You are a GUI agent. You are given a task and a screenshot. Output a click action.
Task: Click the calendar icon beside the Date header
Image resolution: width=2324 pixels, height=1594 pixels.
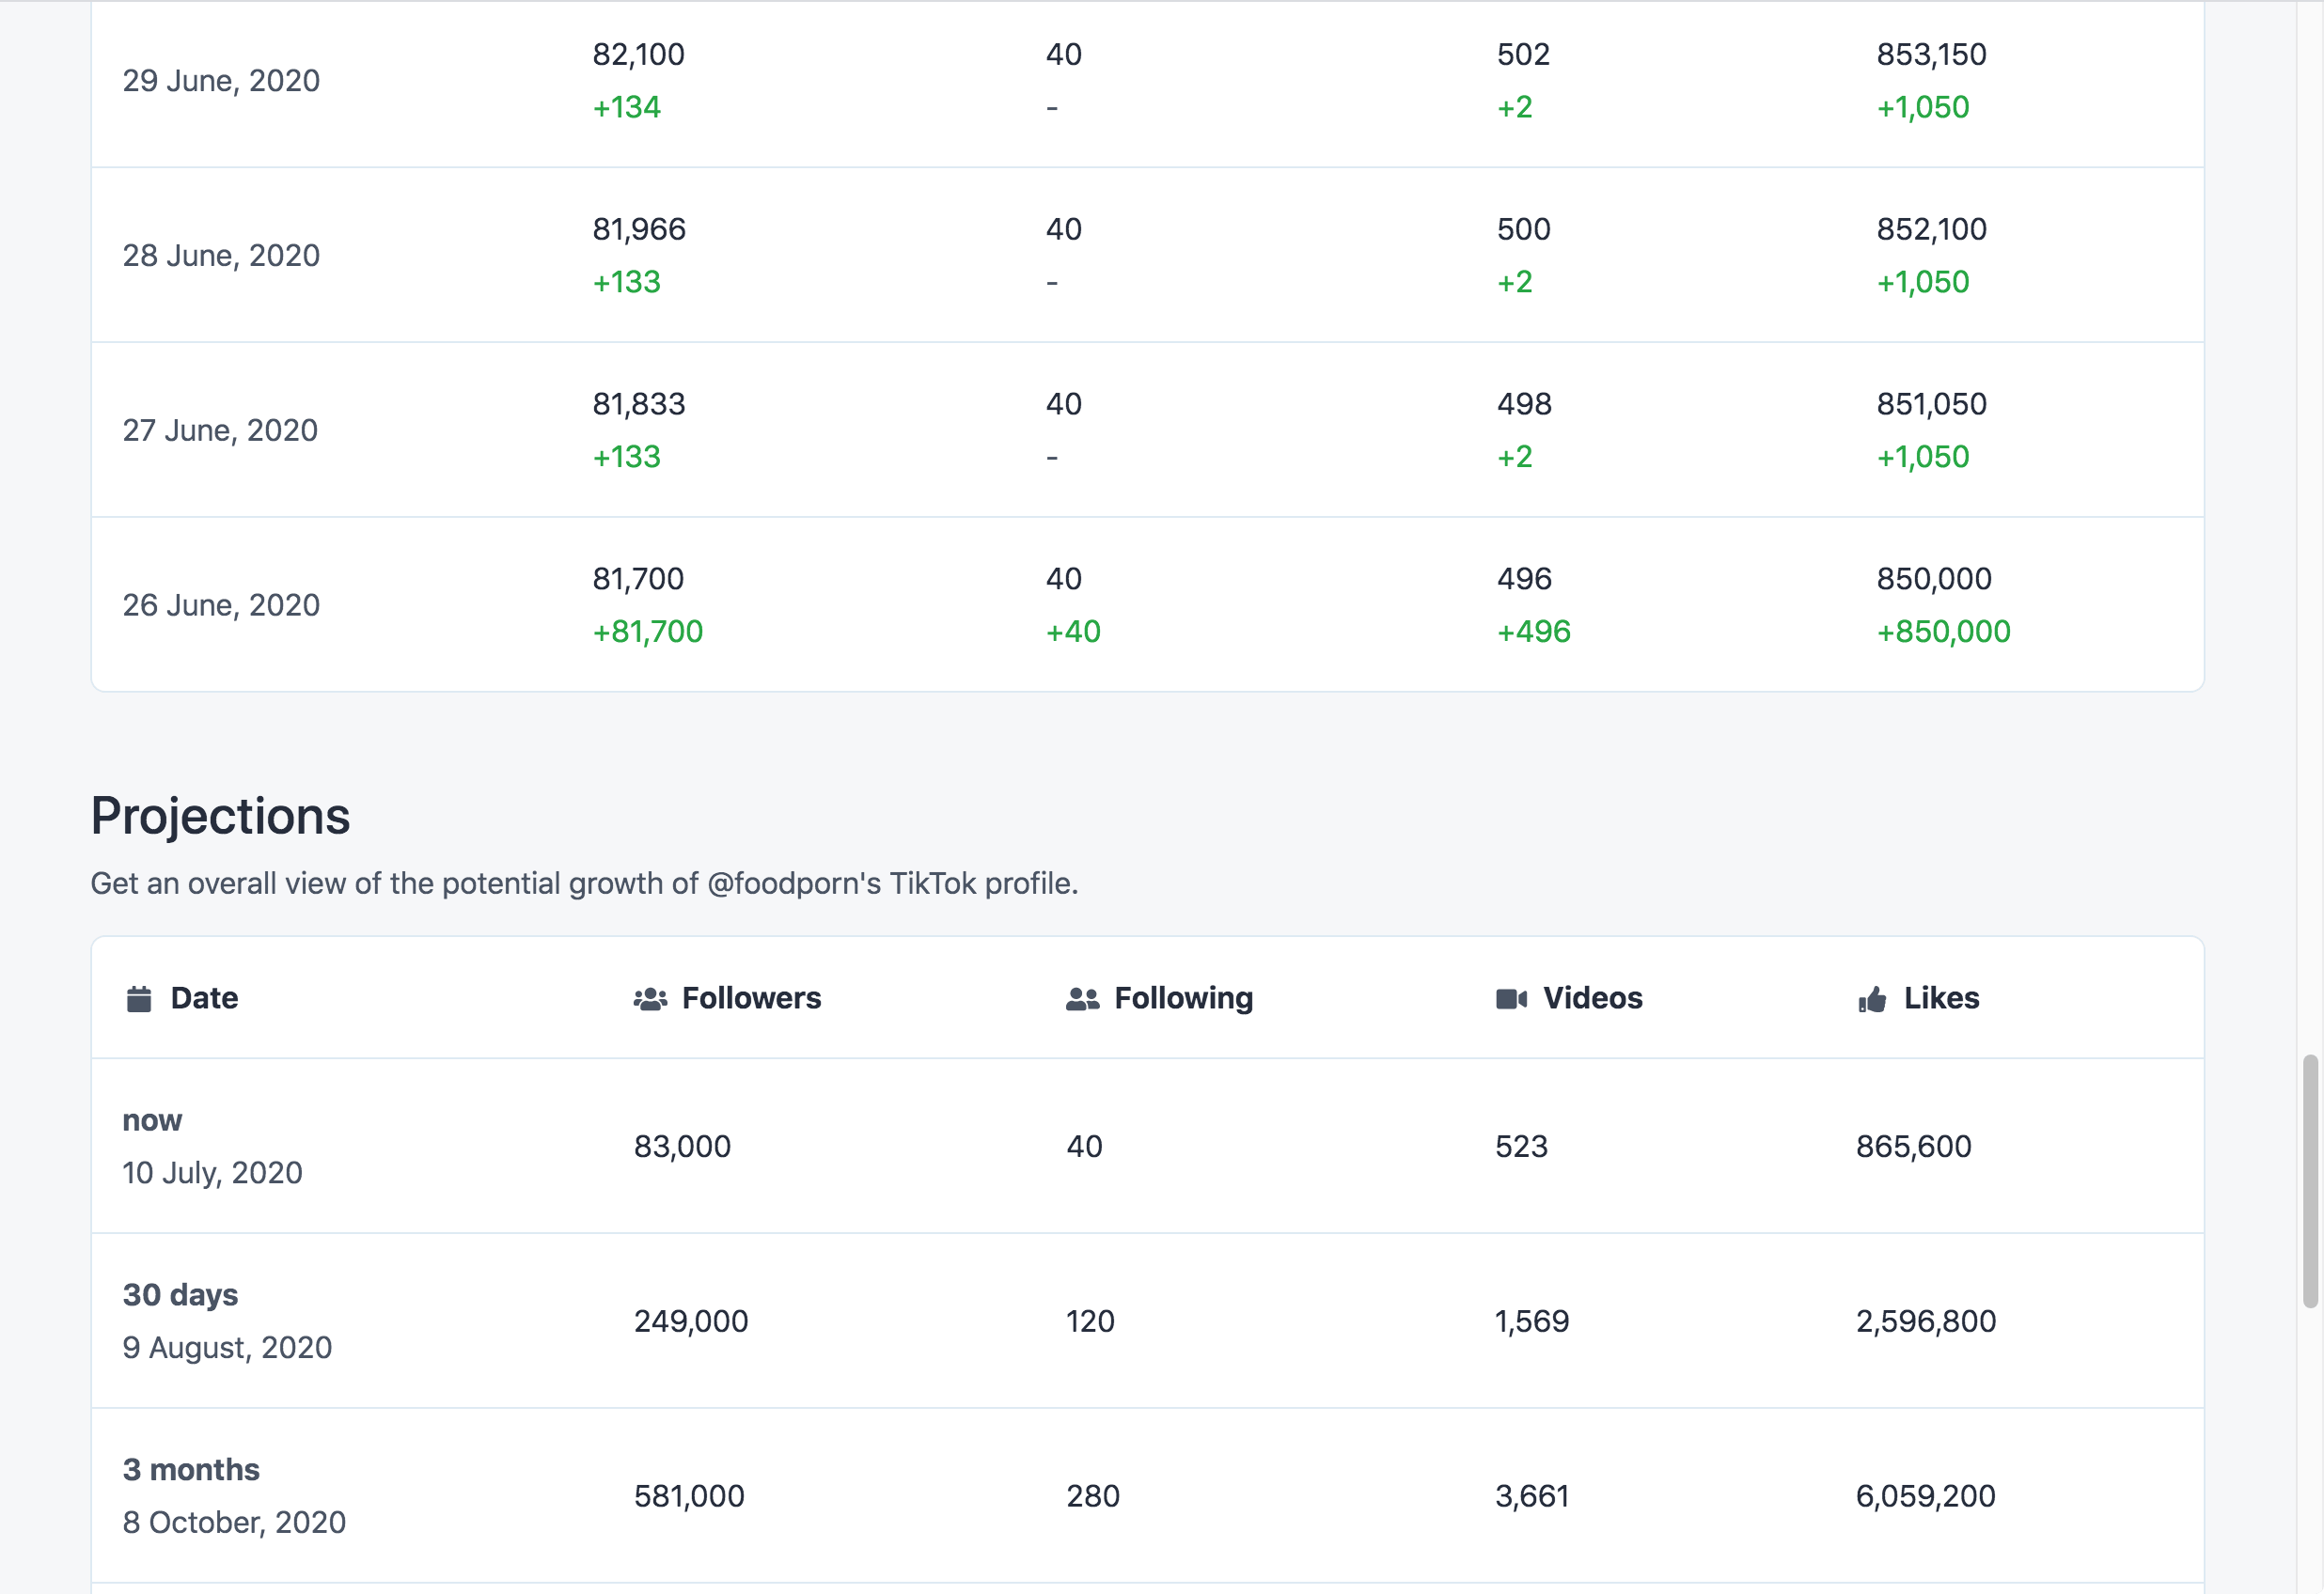coord(137,997)
